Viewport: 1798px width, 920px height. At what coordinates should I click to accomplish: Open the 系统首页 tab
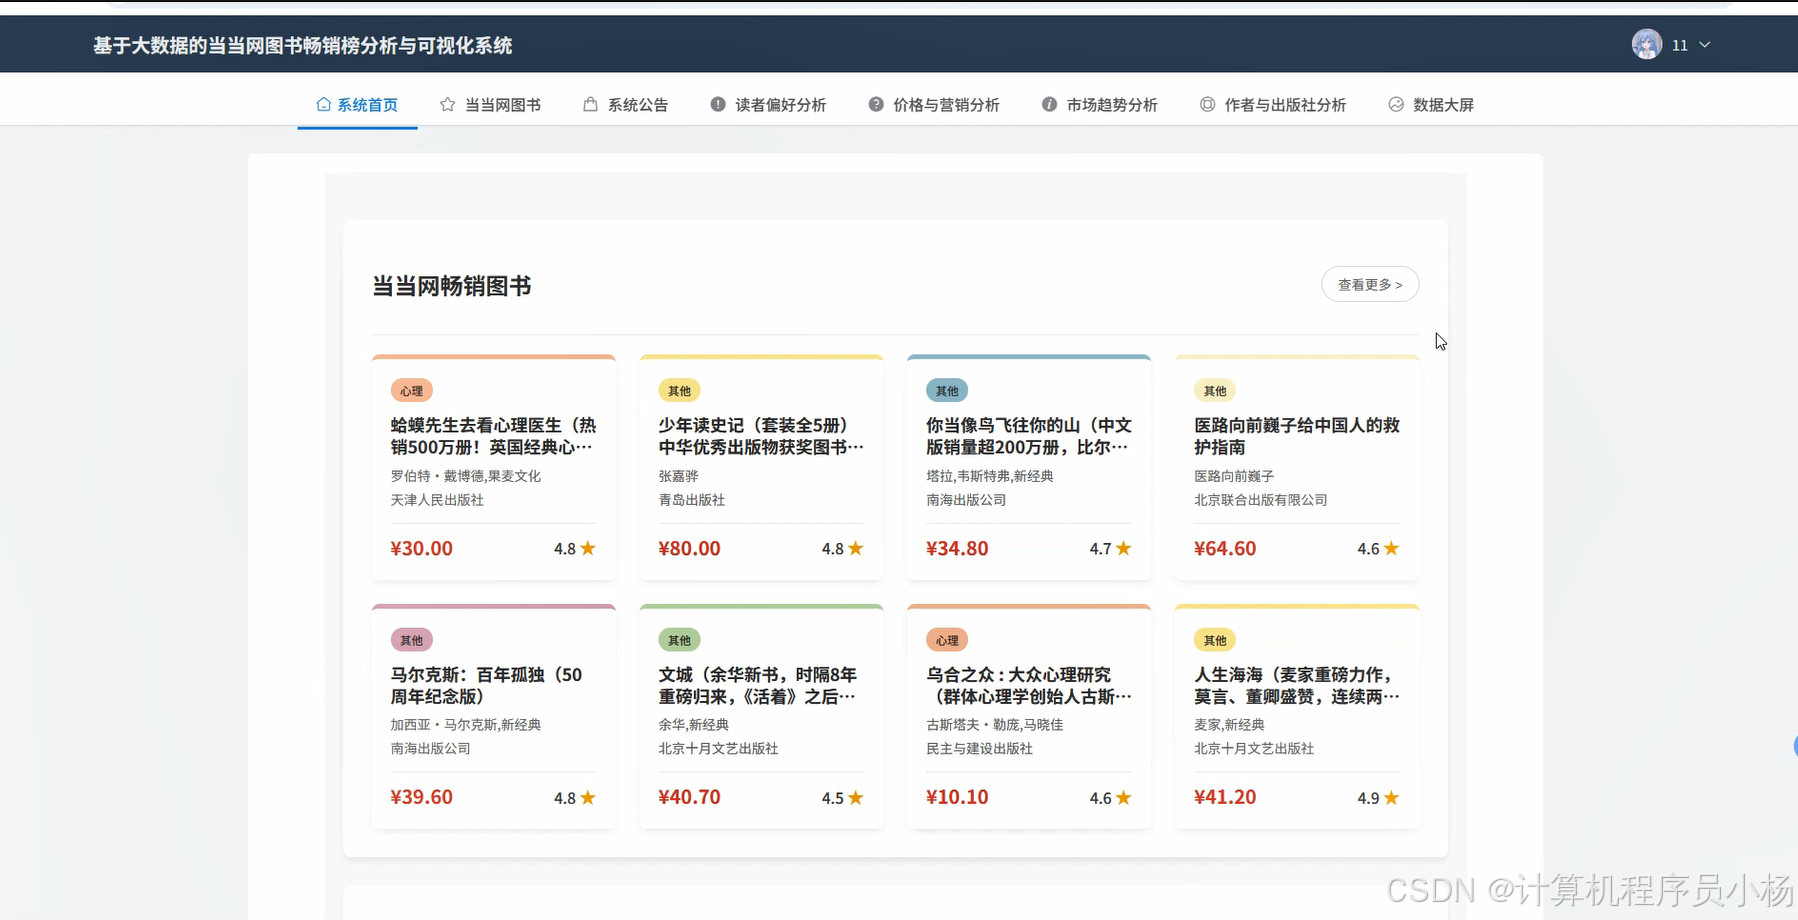357,104
